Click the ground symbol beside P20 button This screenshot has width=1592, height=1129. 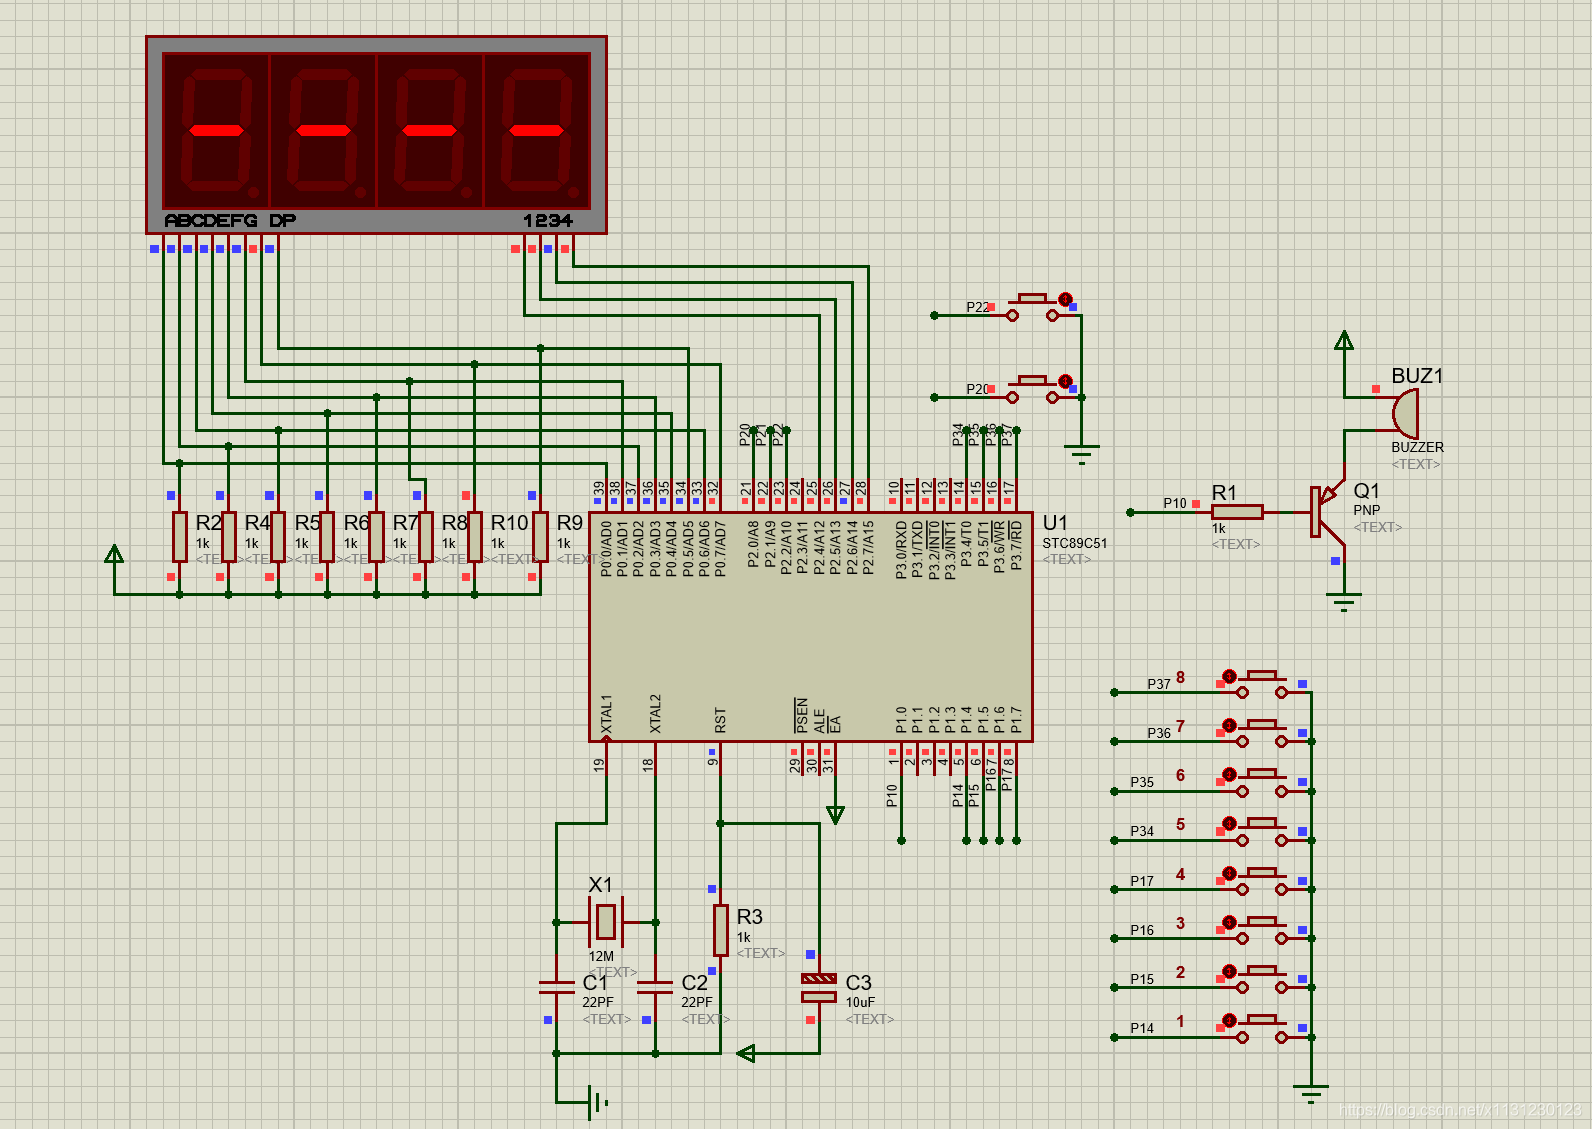[x=1082, y=455]
